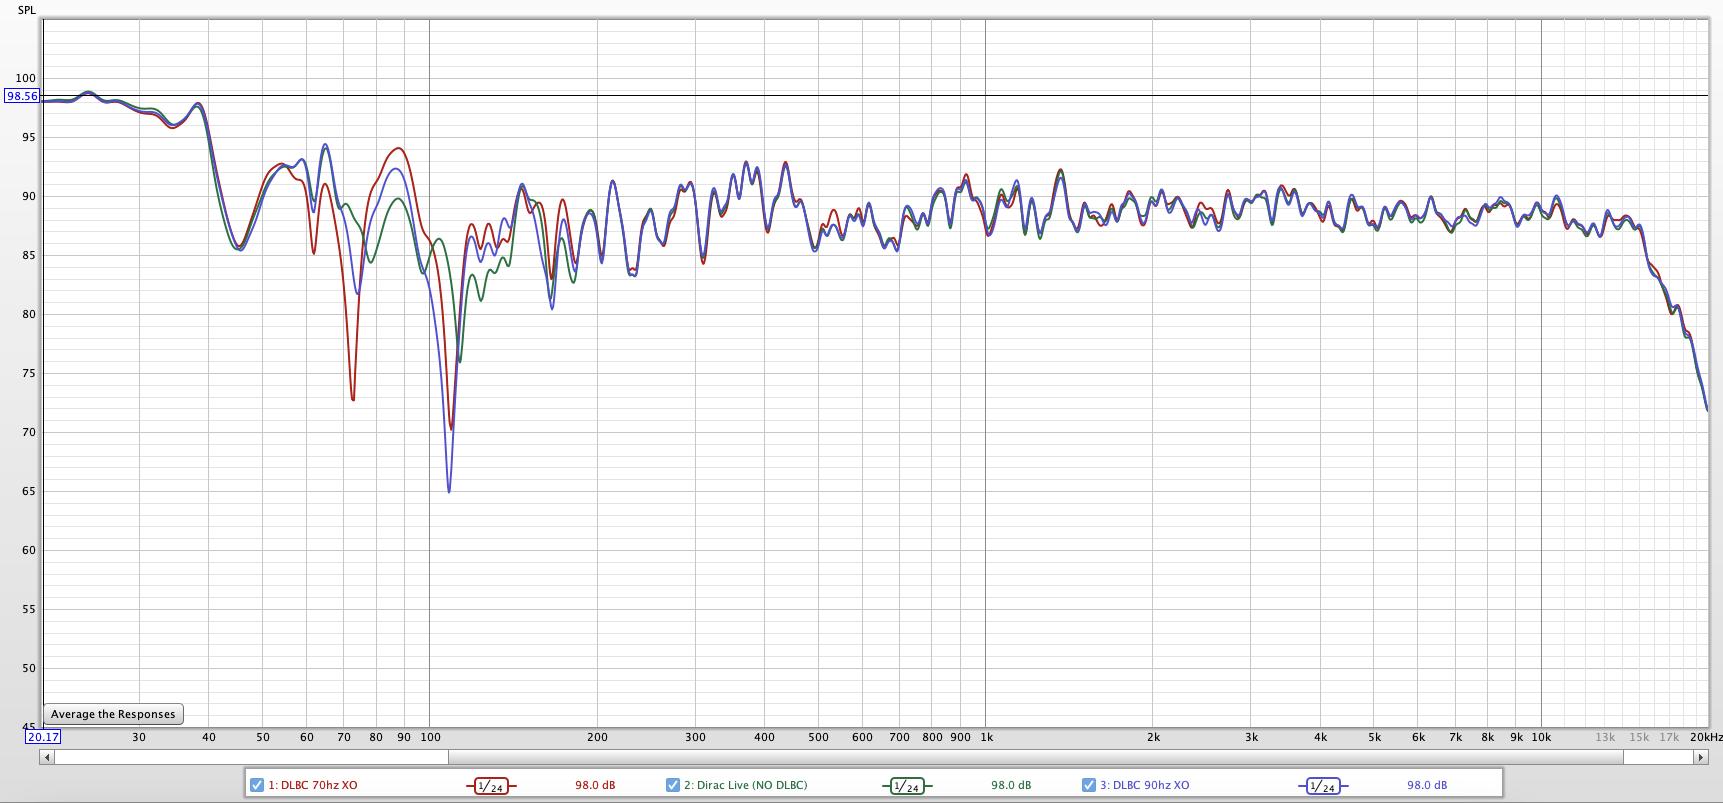Image resolution: width=1723 pixels, height=803 pixels.
Task: Click the 1k frequency axis label
Action: [x=986, y=737]
